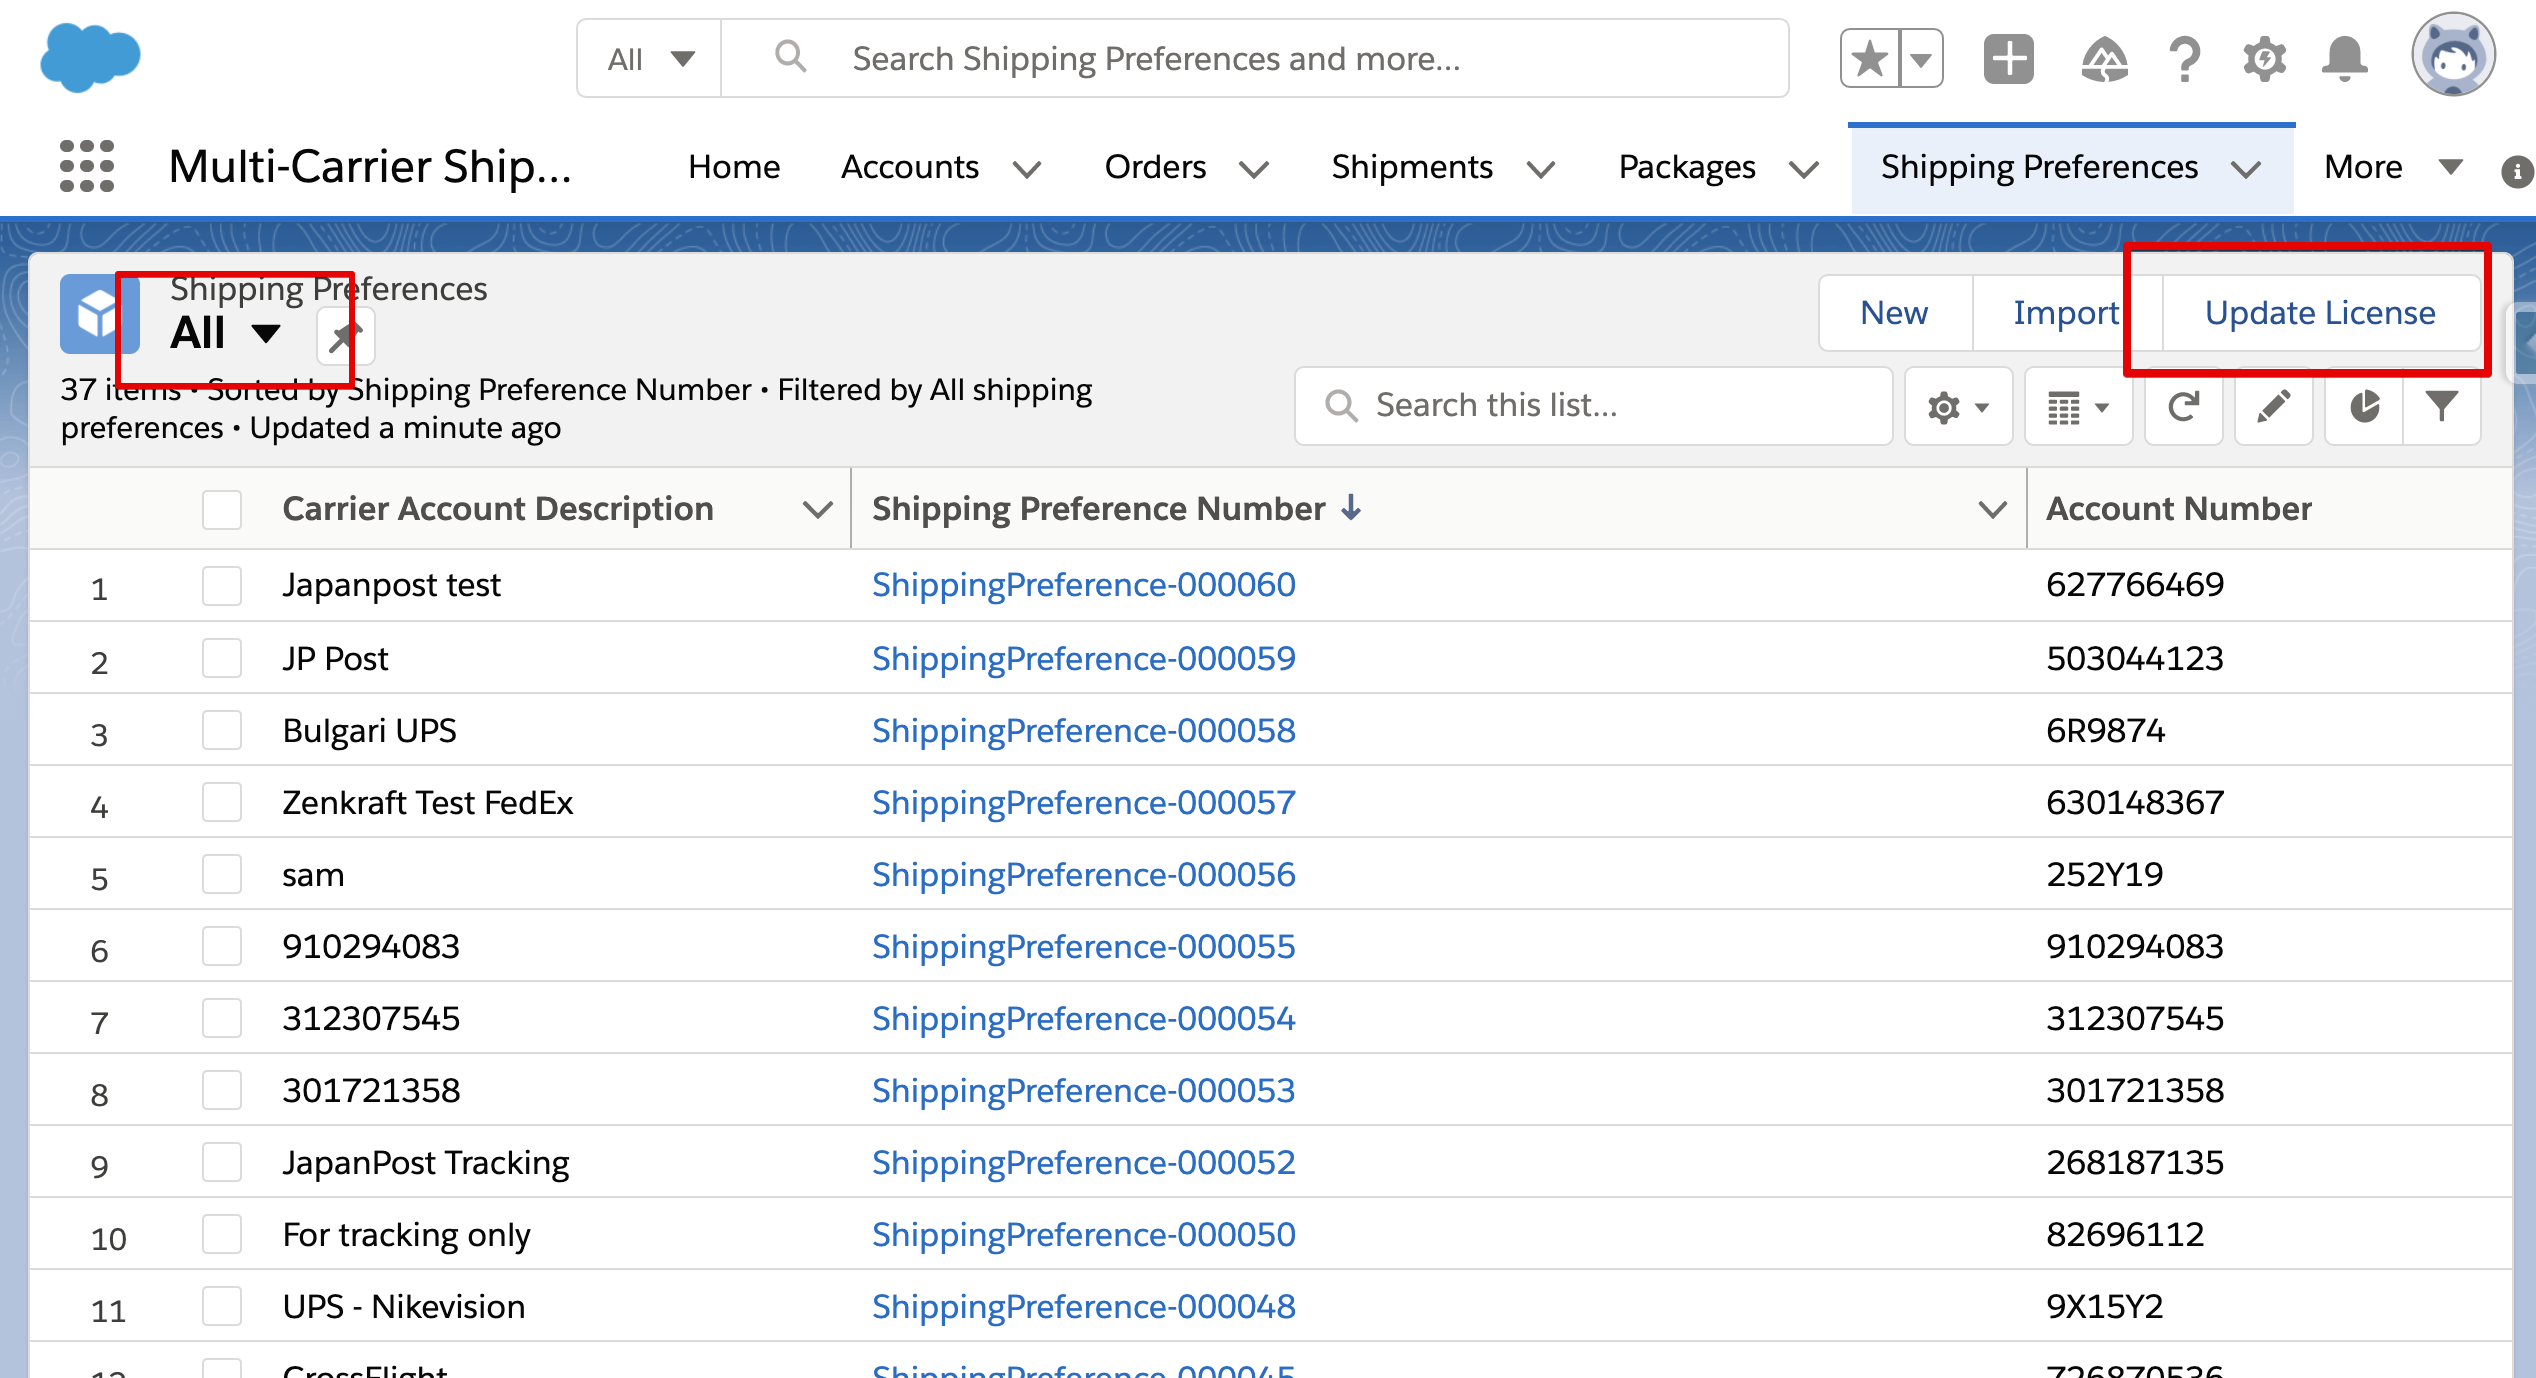2536x1378 pixels.
Task: Click the pencil edit list icon
Action: pyautogui.click(x=2273, y=407)
